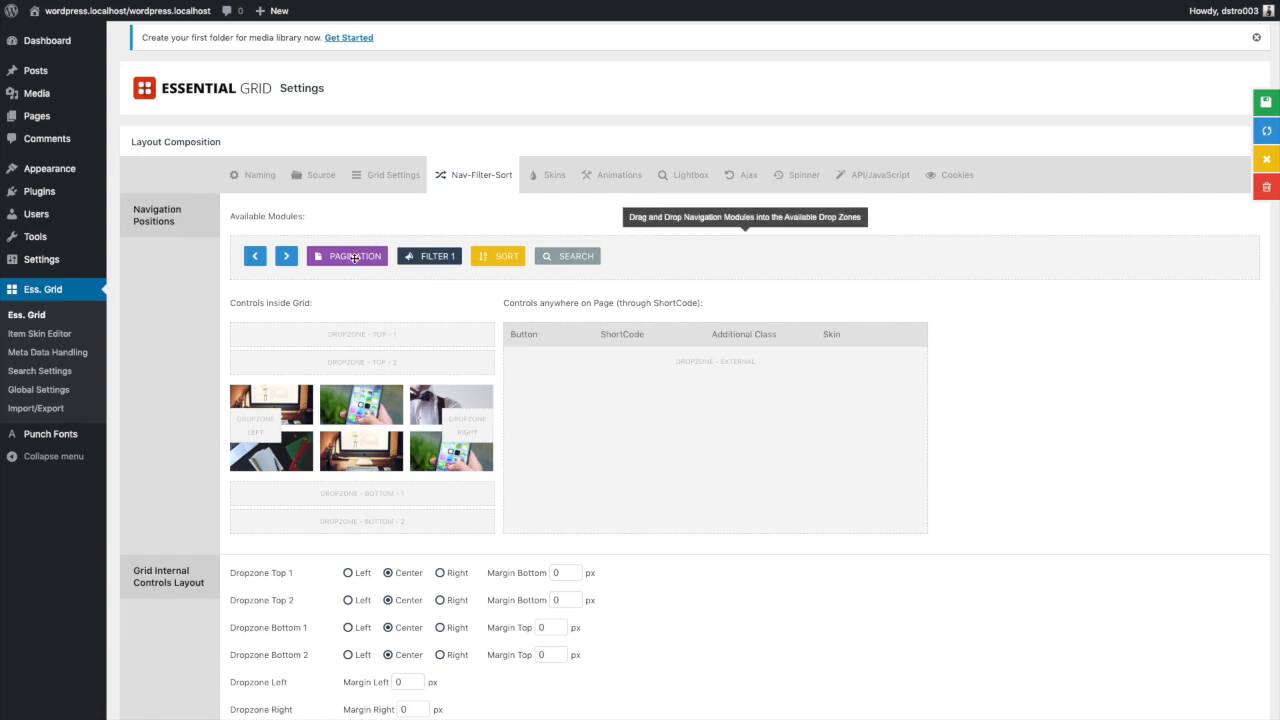Select Right for Dropzone Bottom 2
The width and height of the screenshot is (1280, 720).
pyautogui.click(x=440, y=655)
